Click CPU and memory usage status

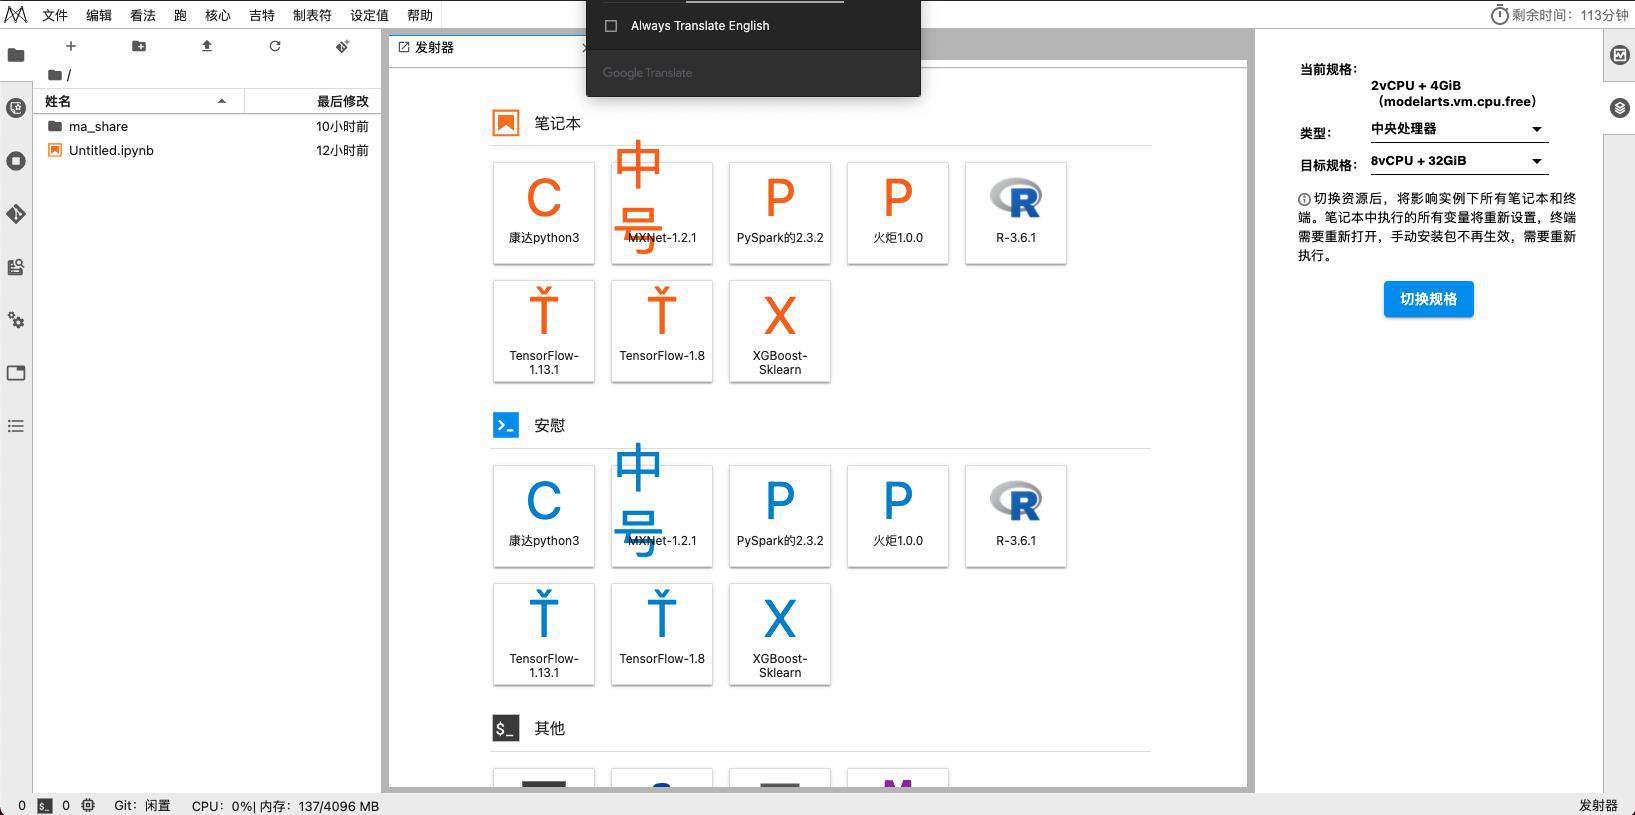[285, 805]
